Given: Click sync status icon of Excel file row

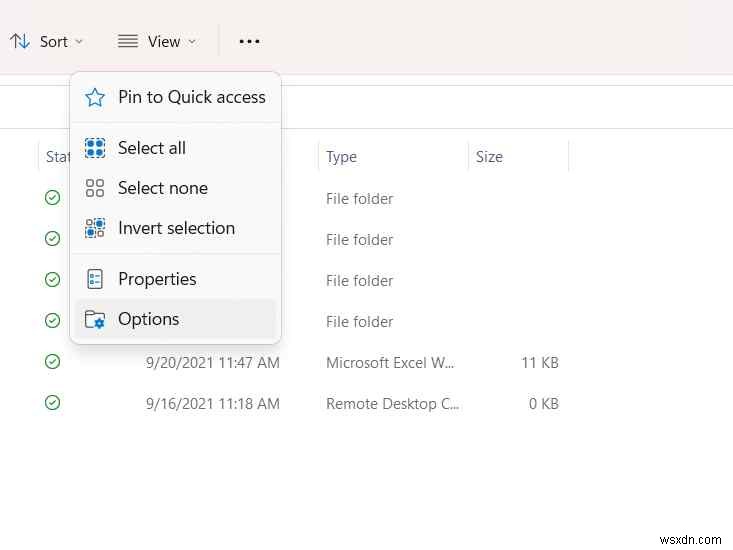Looking at the screenshot, I should 52,361.
